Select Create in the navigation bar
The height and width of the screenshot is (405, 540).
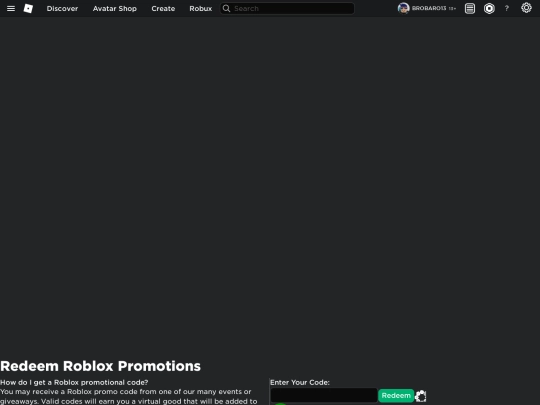(163, 9)
